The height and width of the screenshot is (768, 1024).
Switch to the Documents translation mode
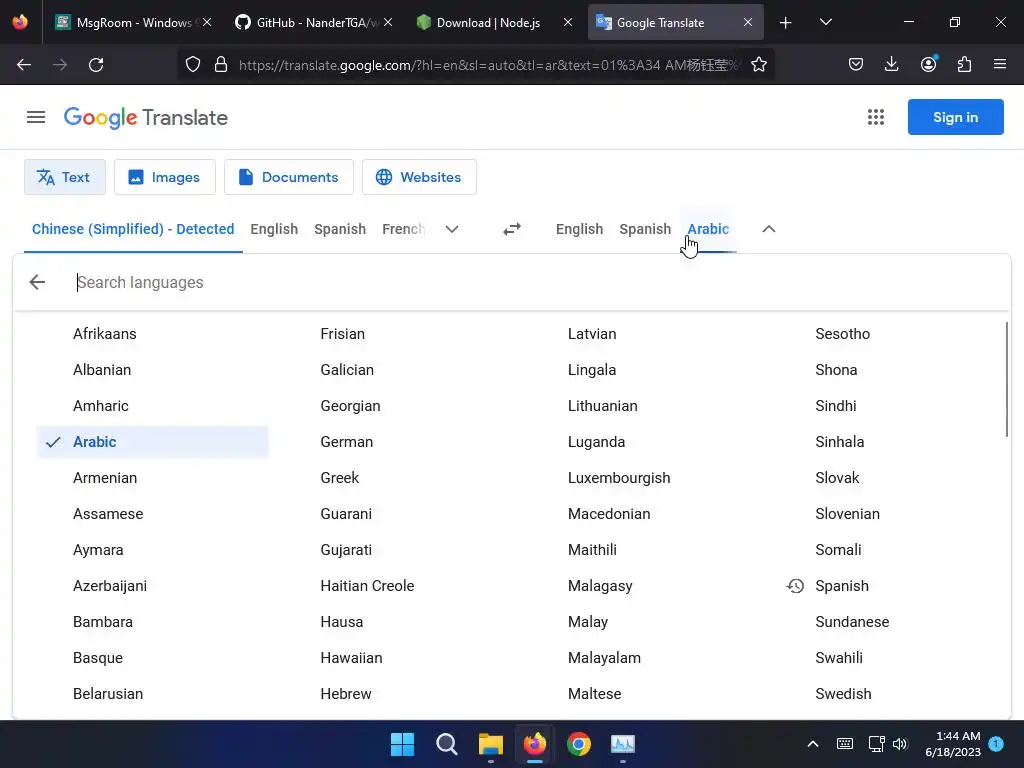(x=289, y=177)
